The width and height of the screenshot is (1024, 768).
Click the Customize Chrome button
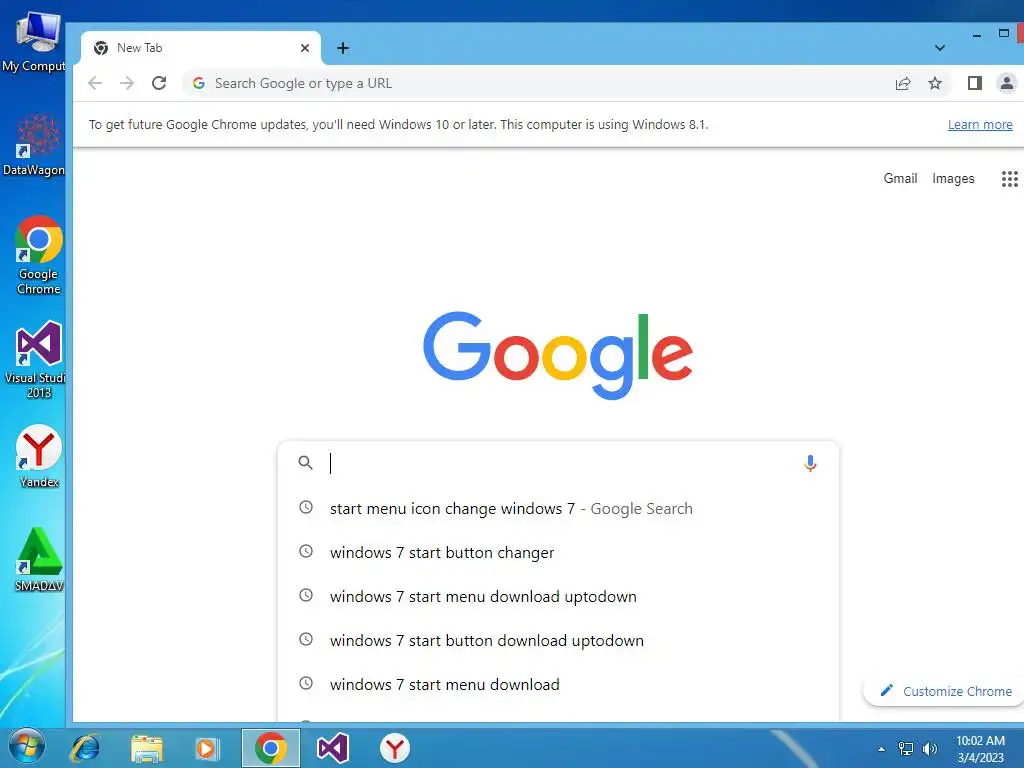click(945, 691)
